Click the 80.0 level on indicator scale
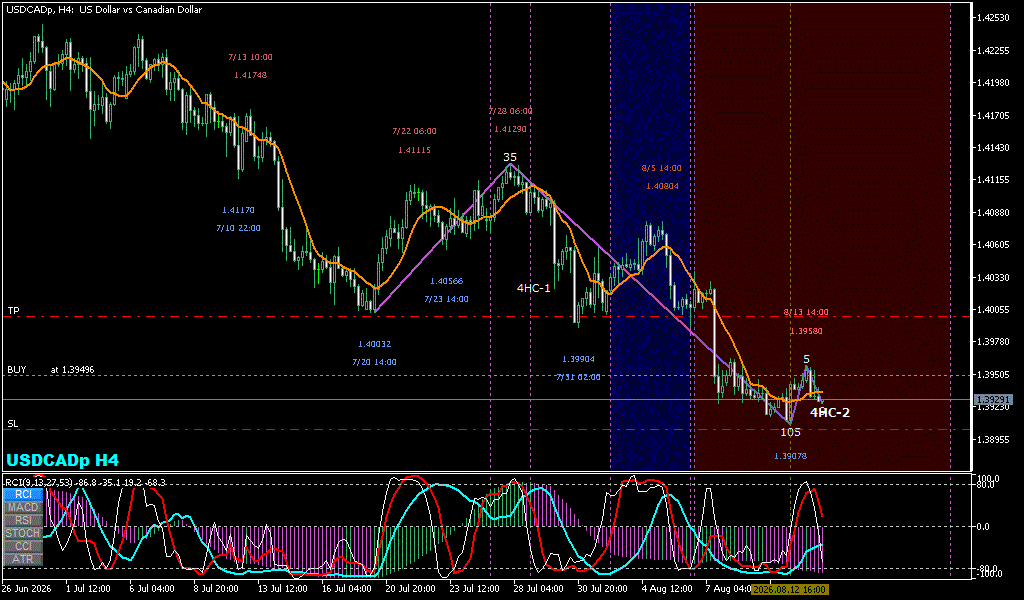The width and height of the screenshot is (1024, 600). click(985, 484)
